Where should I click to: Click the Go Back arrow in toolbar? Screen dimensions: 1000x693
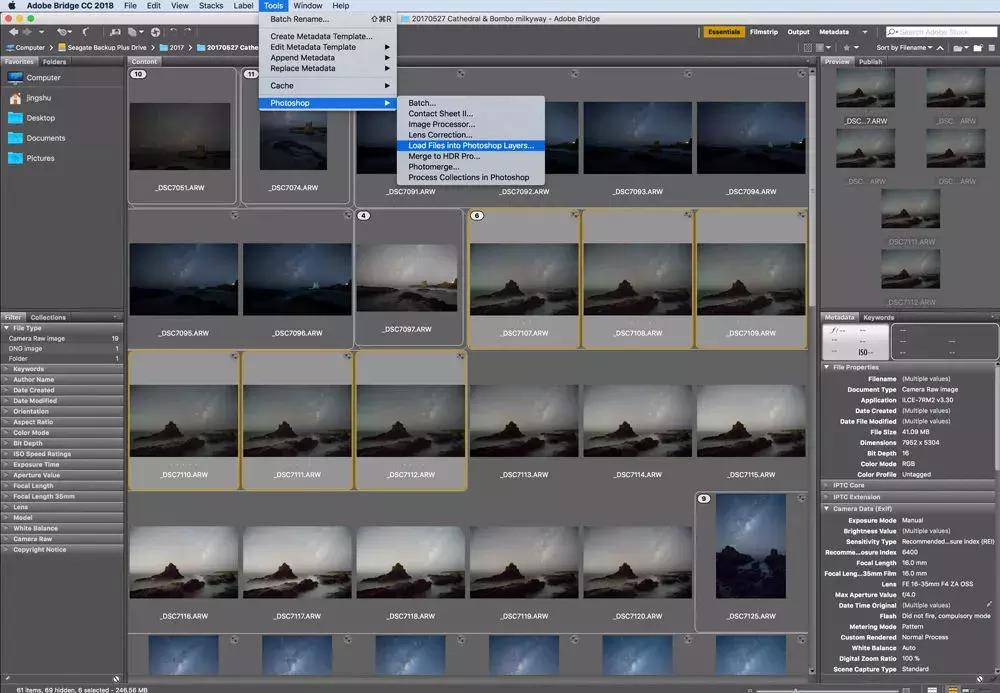pyautogui.click(x=13, y=32)
